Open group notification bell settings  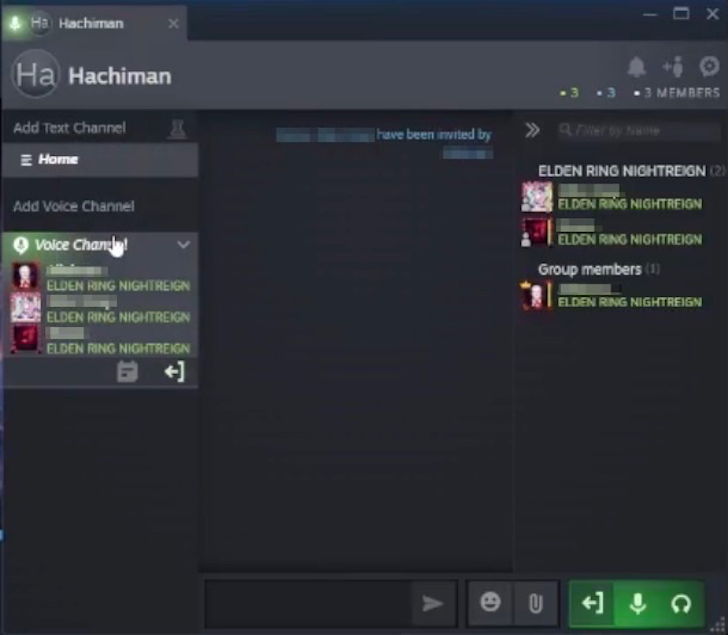tap(637, 67)
